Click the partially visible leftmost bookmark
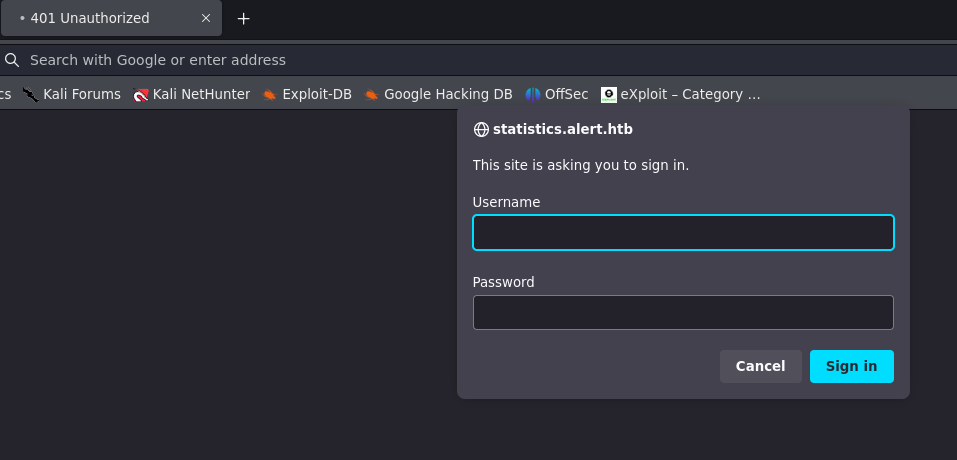Image resolution: width=957 pixels, height=460 pixels. pos(5,95)
